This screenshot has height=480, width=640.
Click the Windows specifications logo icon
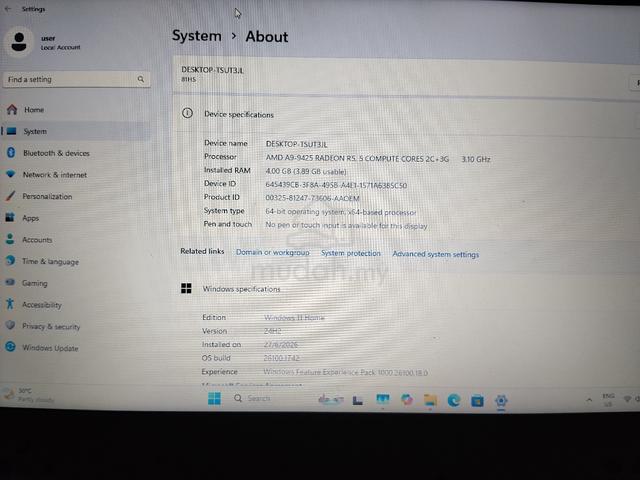coord(186,288)
